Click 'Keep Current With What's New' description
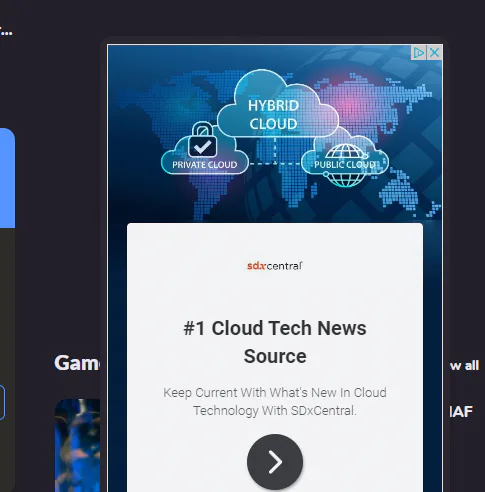Image resolution: width=485 pixels, height=492 pixels. pyautogui.click(x=275, y=402)
